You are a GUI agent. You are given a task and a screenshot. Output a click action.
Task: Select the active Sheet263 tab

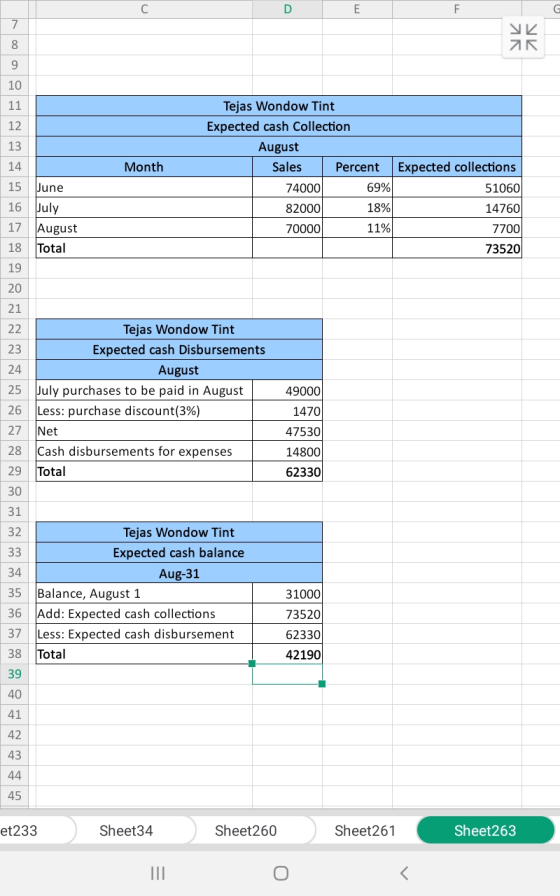485,830
